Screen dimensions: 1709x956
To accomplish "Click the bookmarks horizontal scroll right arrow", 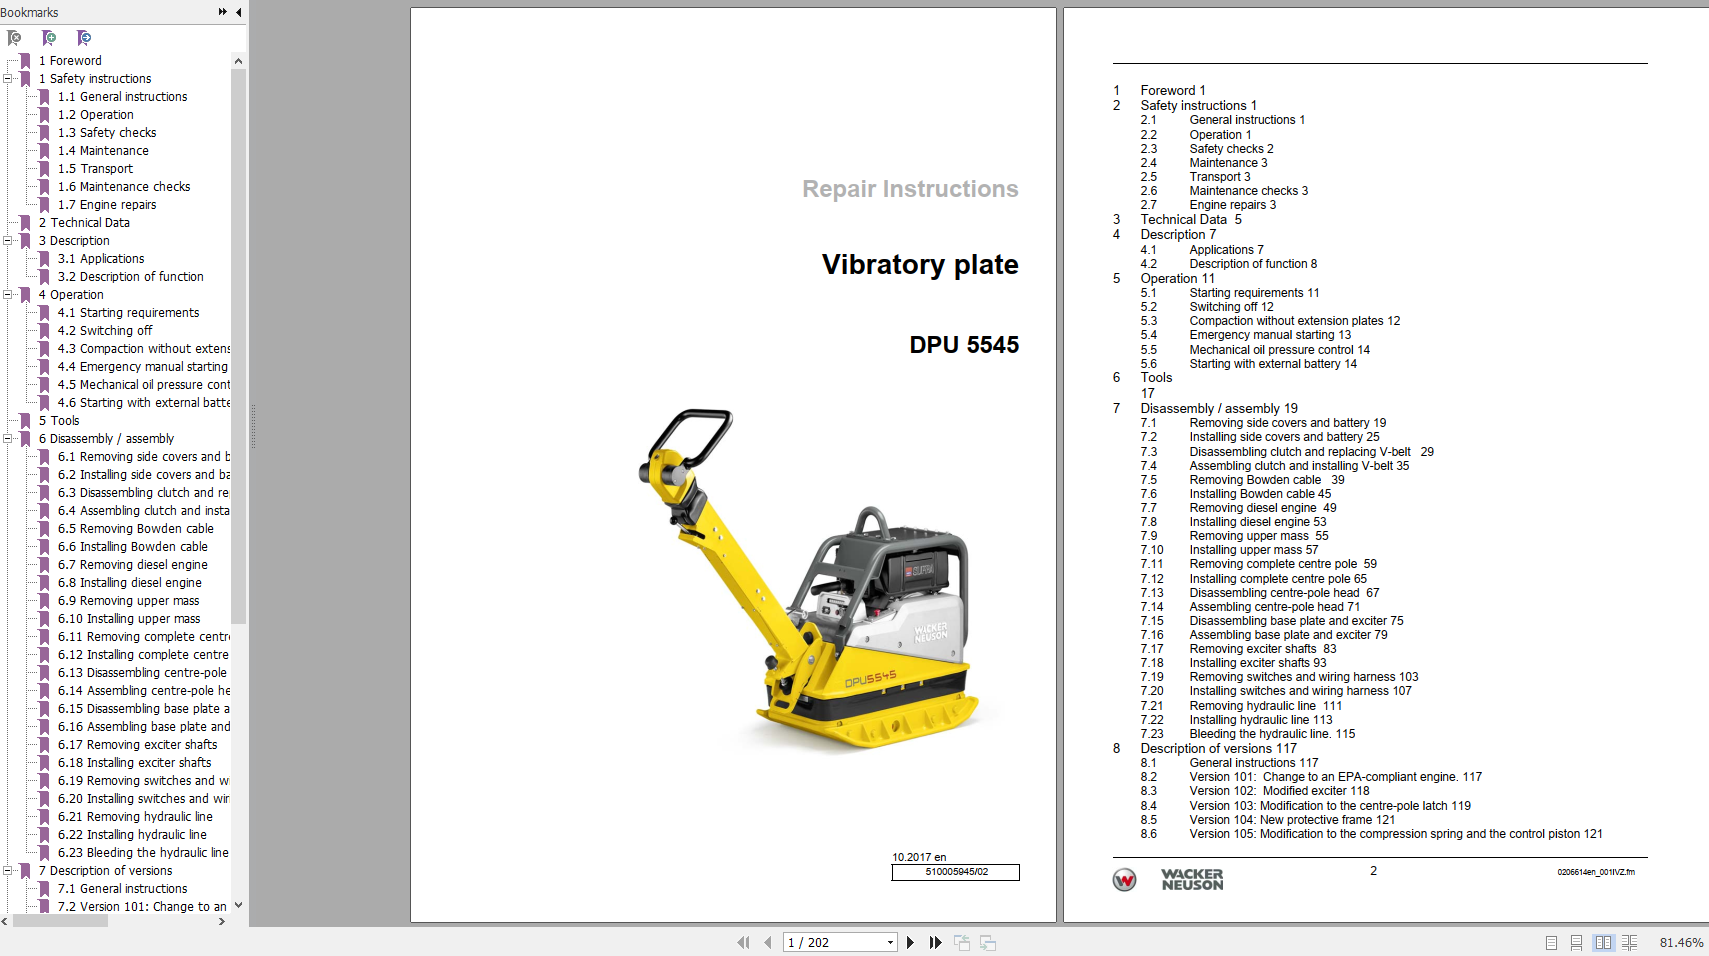I will [x=222, y=921].
